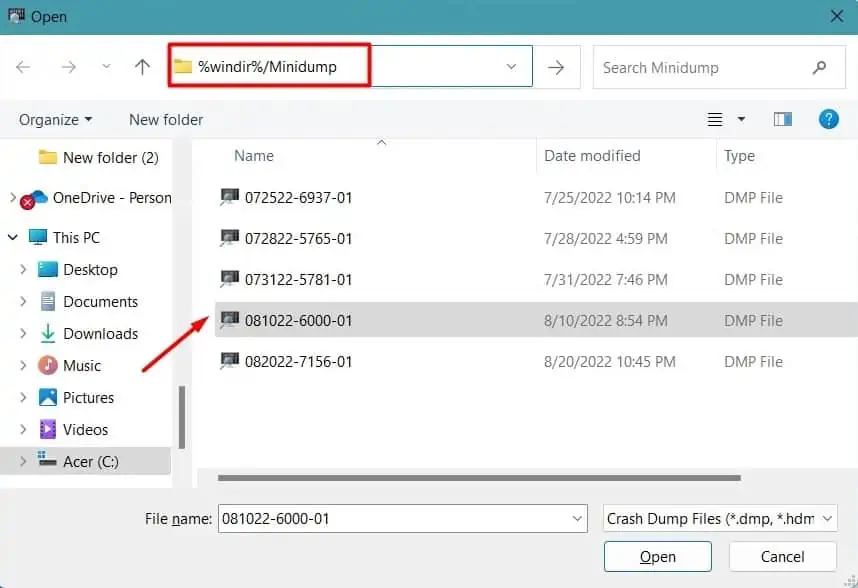The height and width of the screenshot is (588, 858).
Task: Select file 072522-6937-01
Action: [298, 197]
